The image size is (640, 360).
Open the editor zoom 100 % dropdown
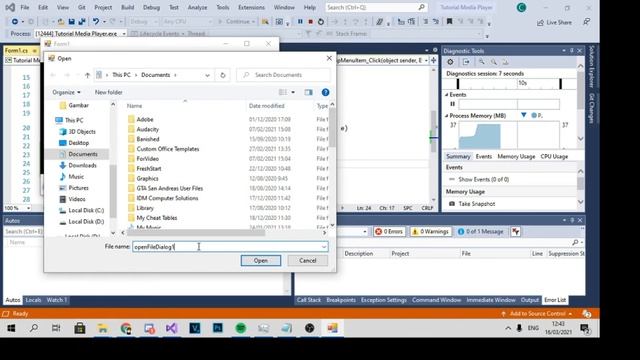(x=28, y=208)
